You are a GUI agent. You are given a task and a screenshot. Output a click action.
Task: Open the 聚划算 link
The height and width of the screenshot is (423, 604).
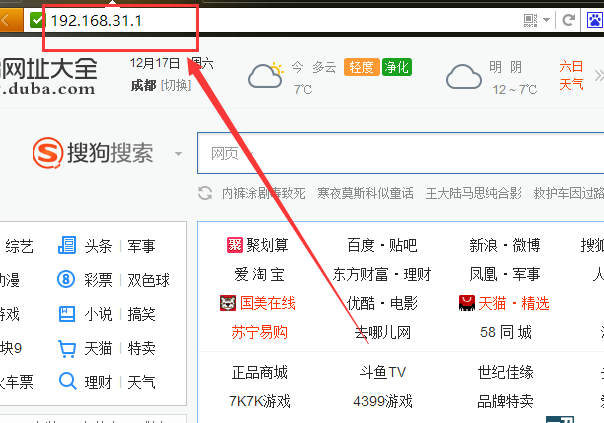coord(267,245)
